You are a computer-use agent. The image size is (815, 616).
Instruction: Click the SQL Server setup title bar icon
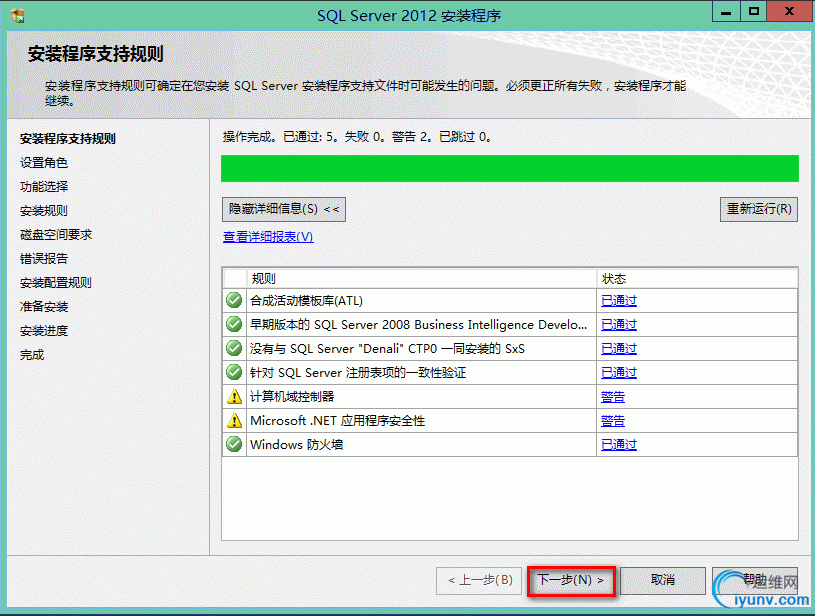coord(17,16)
